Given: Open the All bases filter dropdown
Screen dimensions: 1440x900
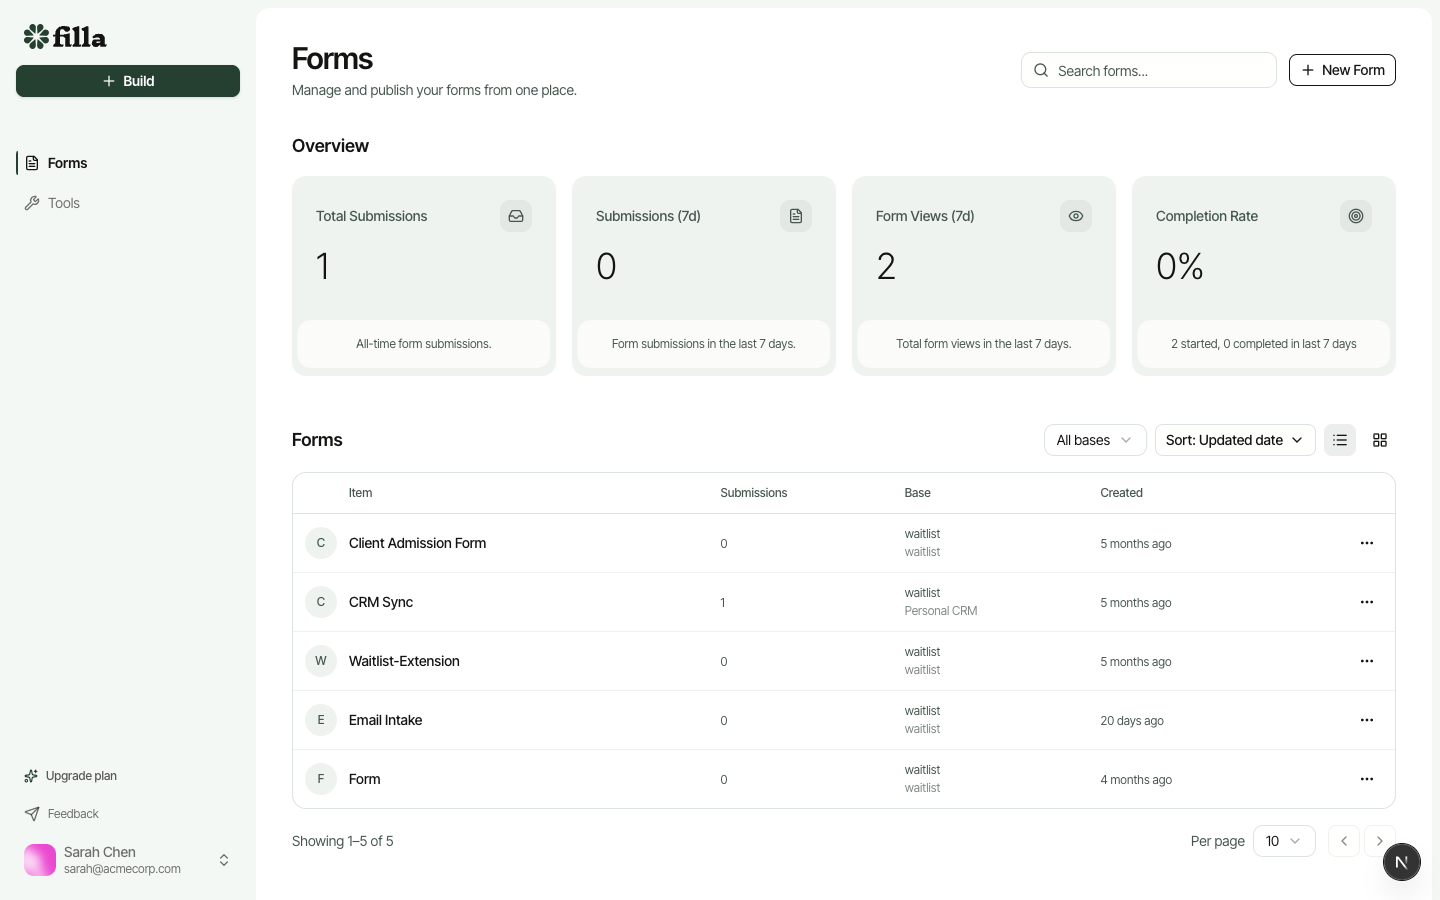Looking at the screenshot, I should point(1095,440).
